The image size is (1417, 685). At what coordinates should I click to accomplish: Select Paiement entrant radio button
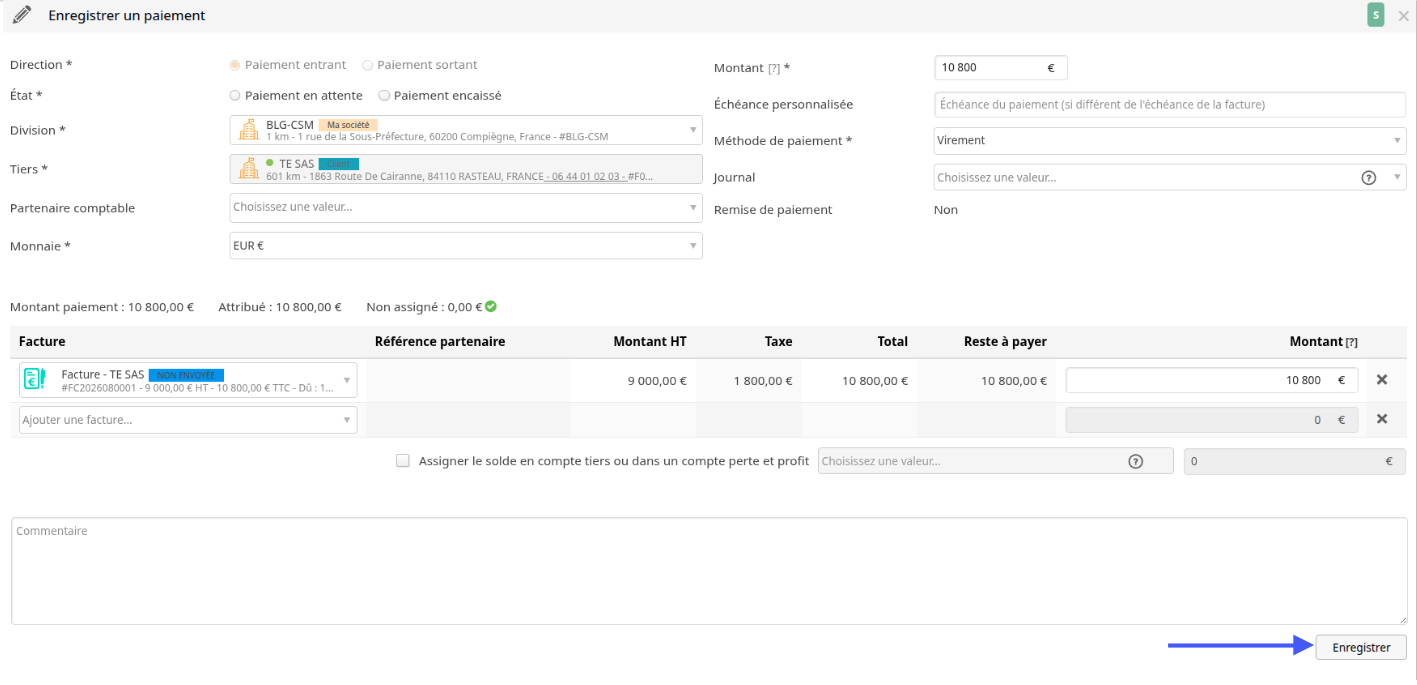pos(235,65)
